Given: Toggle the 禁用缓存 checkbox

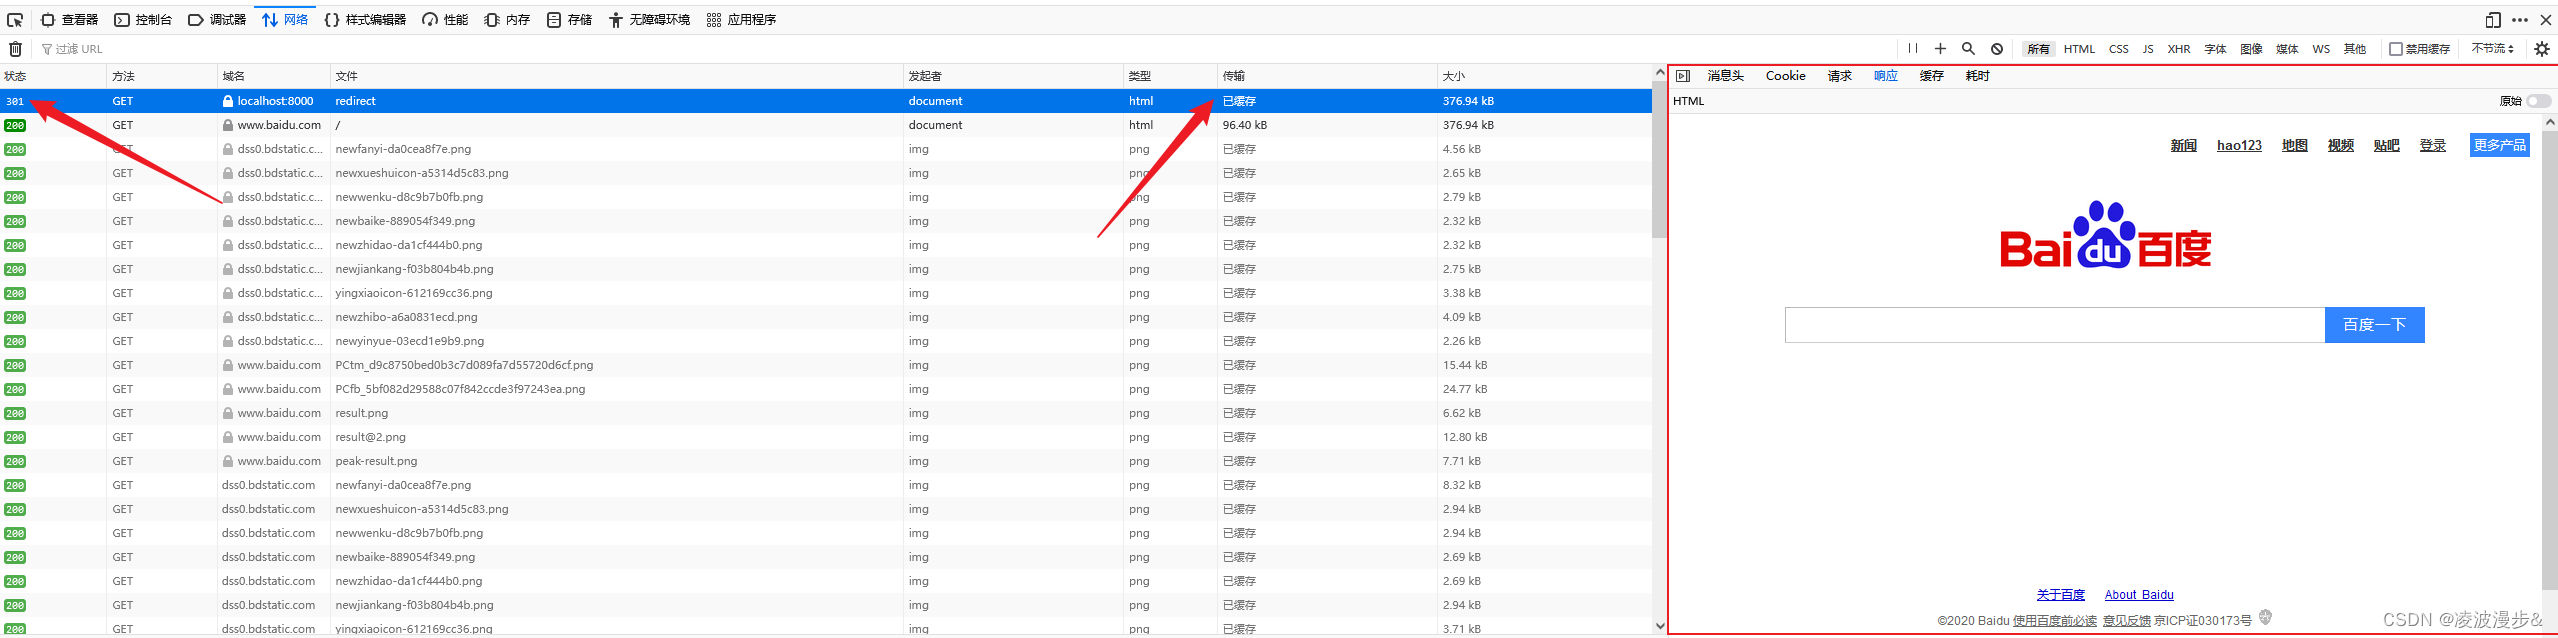Looking at the screenshot, I should click(x=2395, y=49).
